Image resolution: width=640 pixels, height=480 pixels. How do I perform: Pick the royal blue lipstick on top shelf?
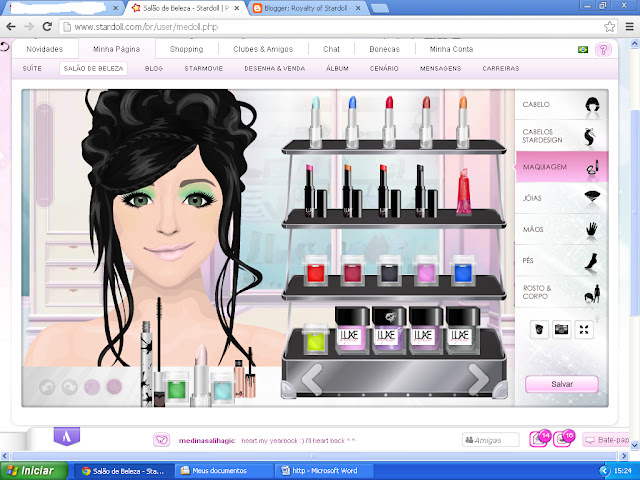click(x=352, y=122)
